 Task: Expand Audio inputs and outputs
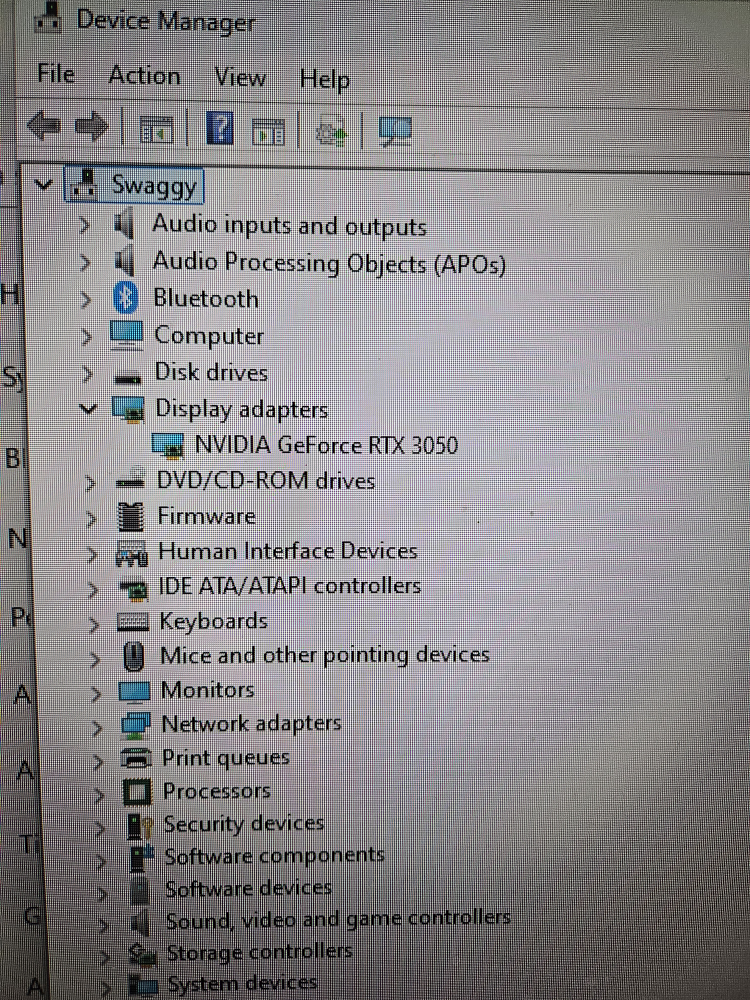(x=85, y=224)
